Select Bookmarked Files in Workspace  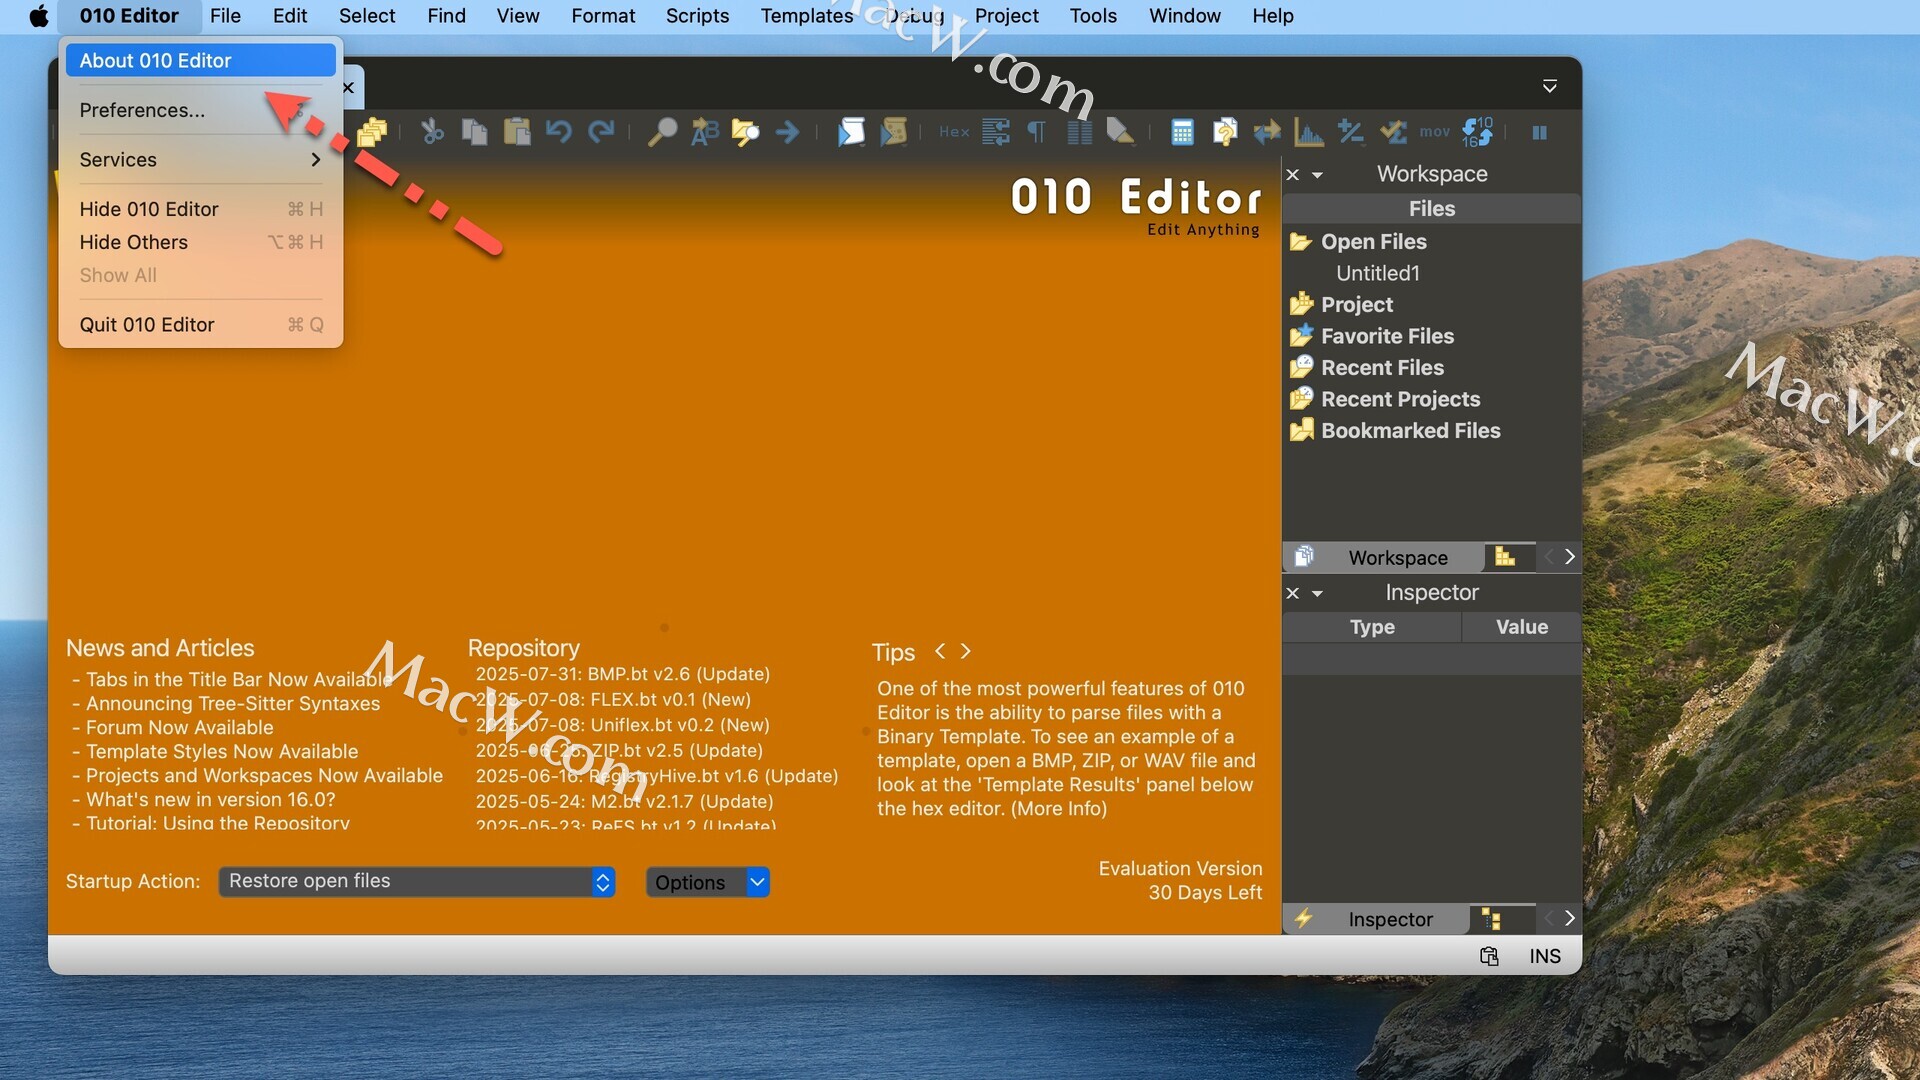[1410, 431]
